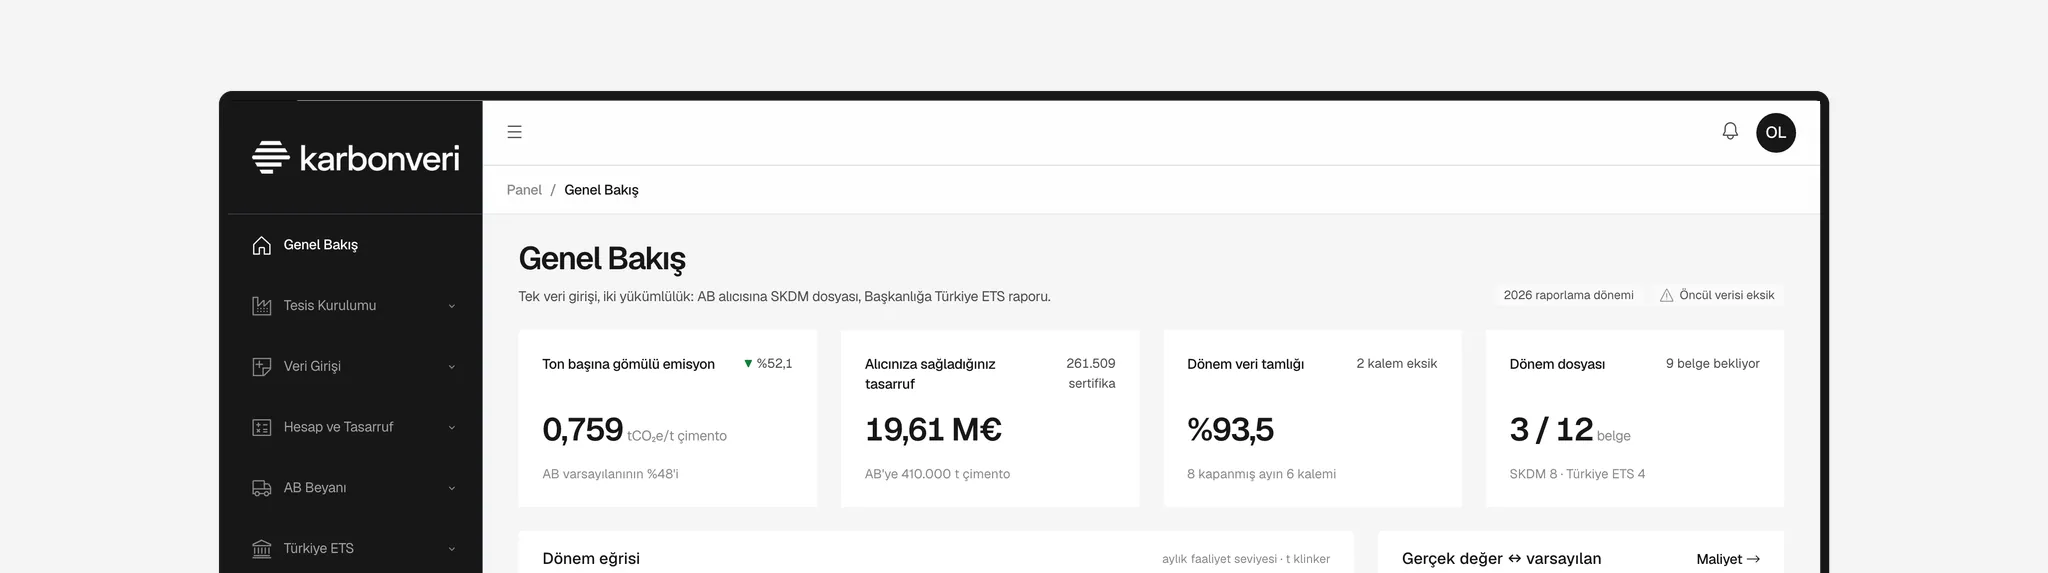Screen dimensions: 2048x573
Task: Click Genel Bakış in the breadcrumb
Action: coord(601,190)
